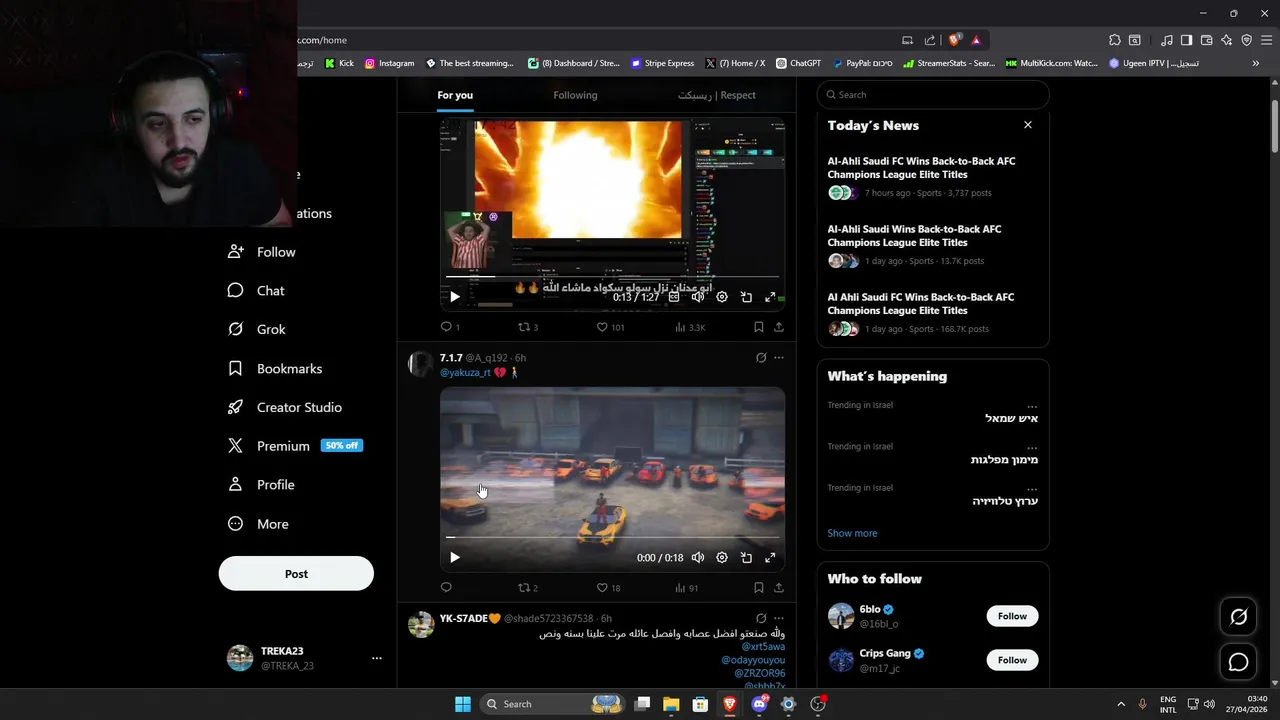Viewport: 1280px width, 720px height.
Task: Open Brave main hamburger menu
Action: [1266, 40]
